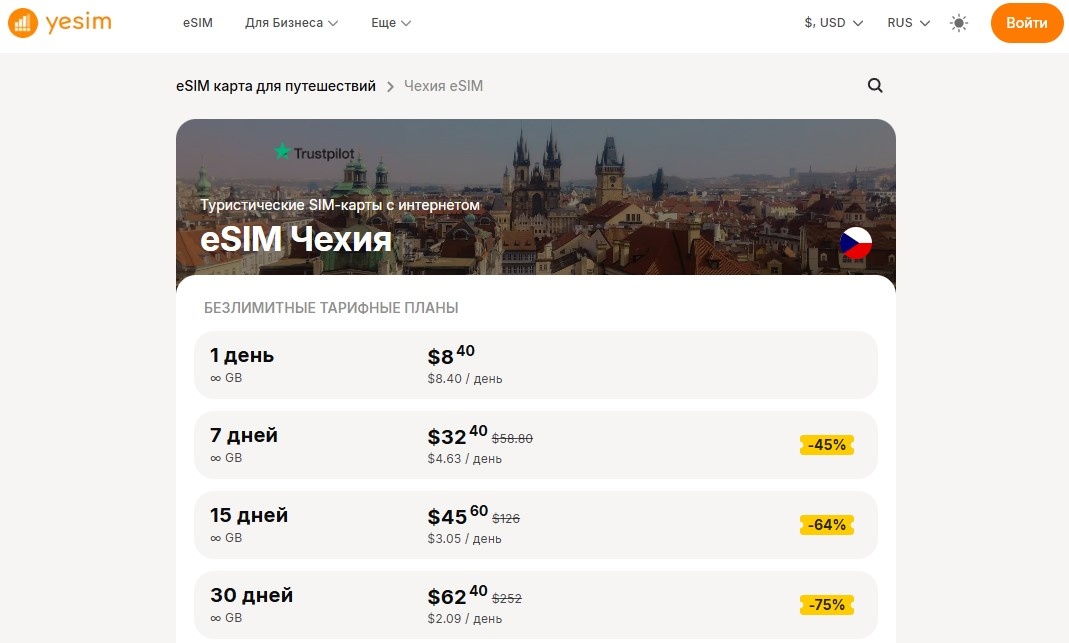The image size is (1069, 643).
Task: Click the -64% discount badge
Action: point(827,524)
